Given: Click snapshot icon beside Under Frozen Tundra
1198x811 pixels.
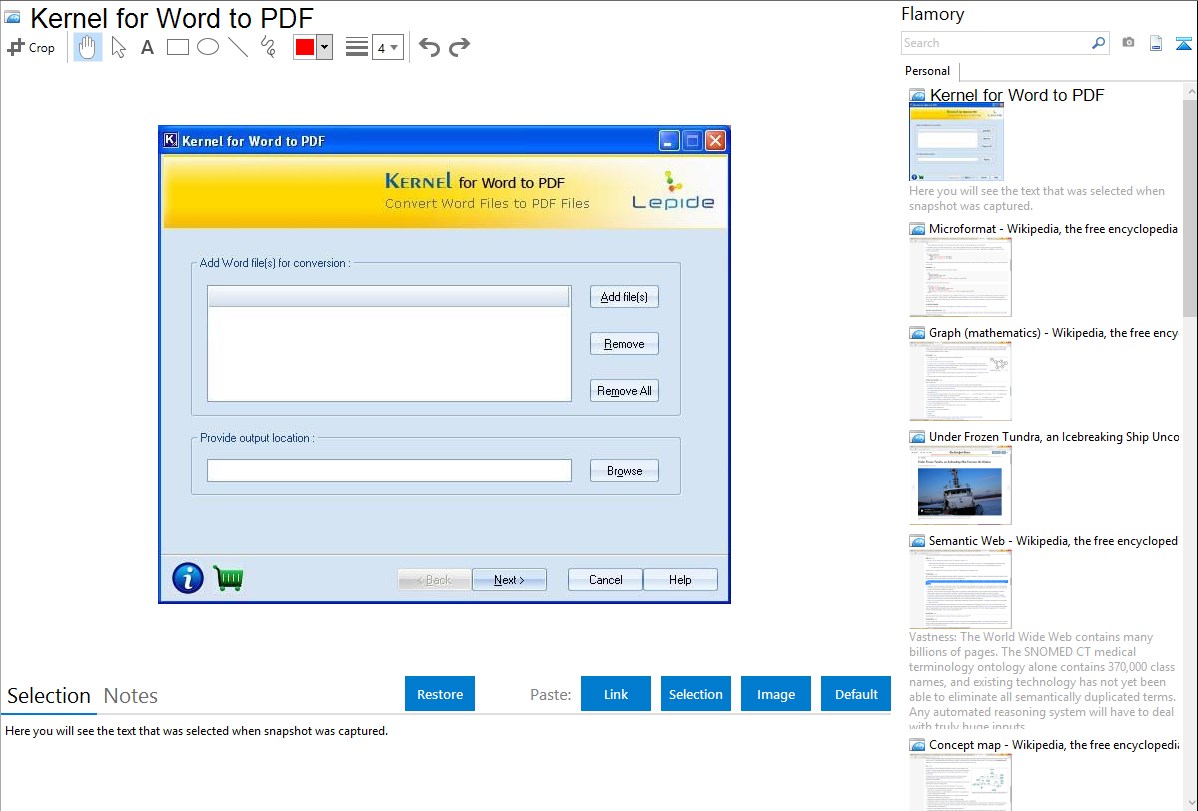Looking at the screenshot, I should pos(918,437).
